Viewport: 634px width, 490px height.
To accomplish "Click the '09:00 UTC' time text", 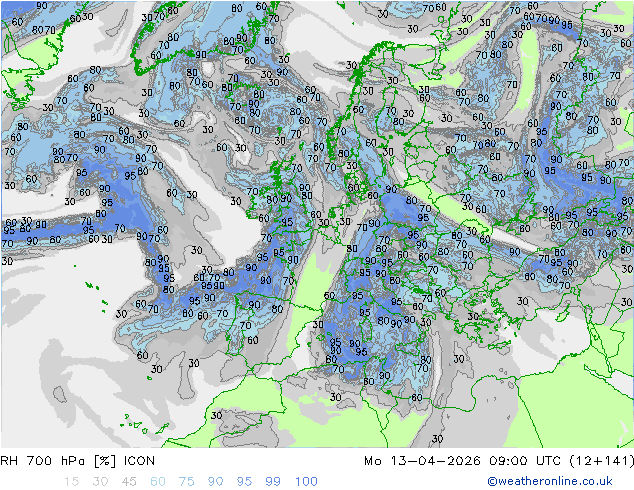I will [x=525, y=461].
